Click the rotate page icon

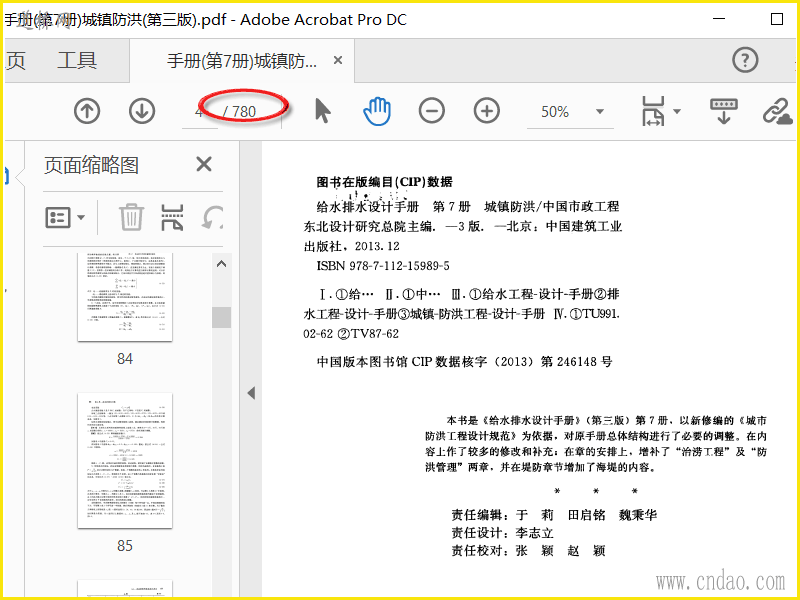click(x=212, y=218)
